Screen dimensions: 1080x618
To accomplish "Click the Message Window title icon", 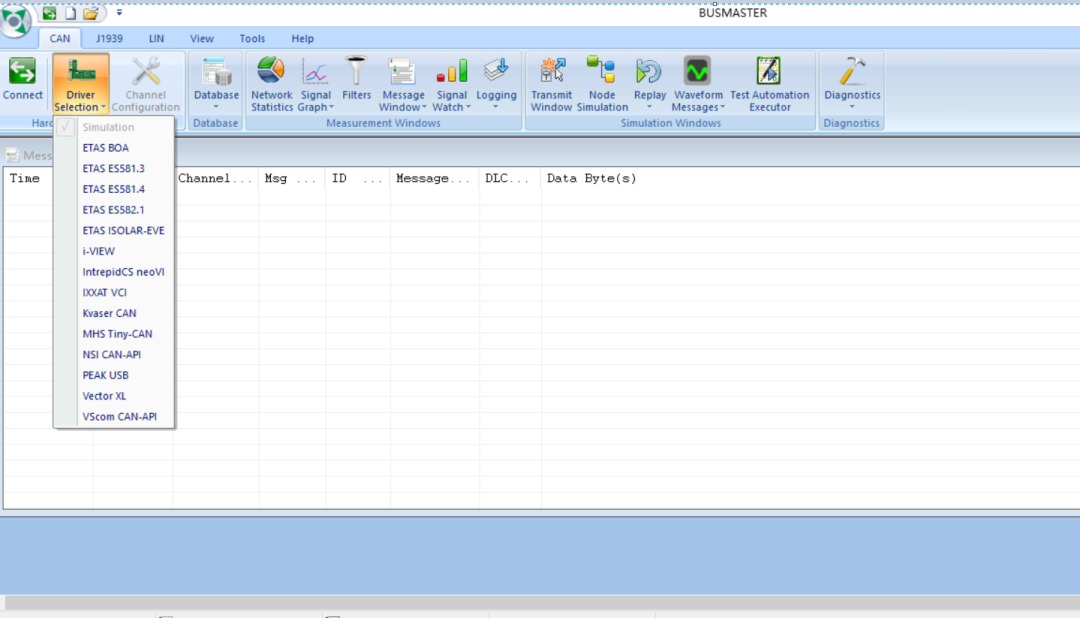I will pyautogui.click(x=12, y=155).
